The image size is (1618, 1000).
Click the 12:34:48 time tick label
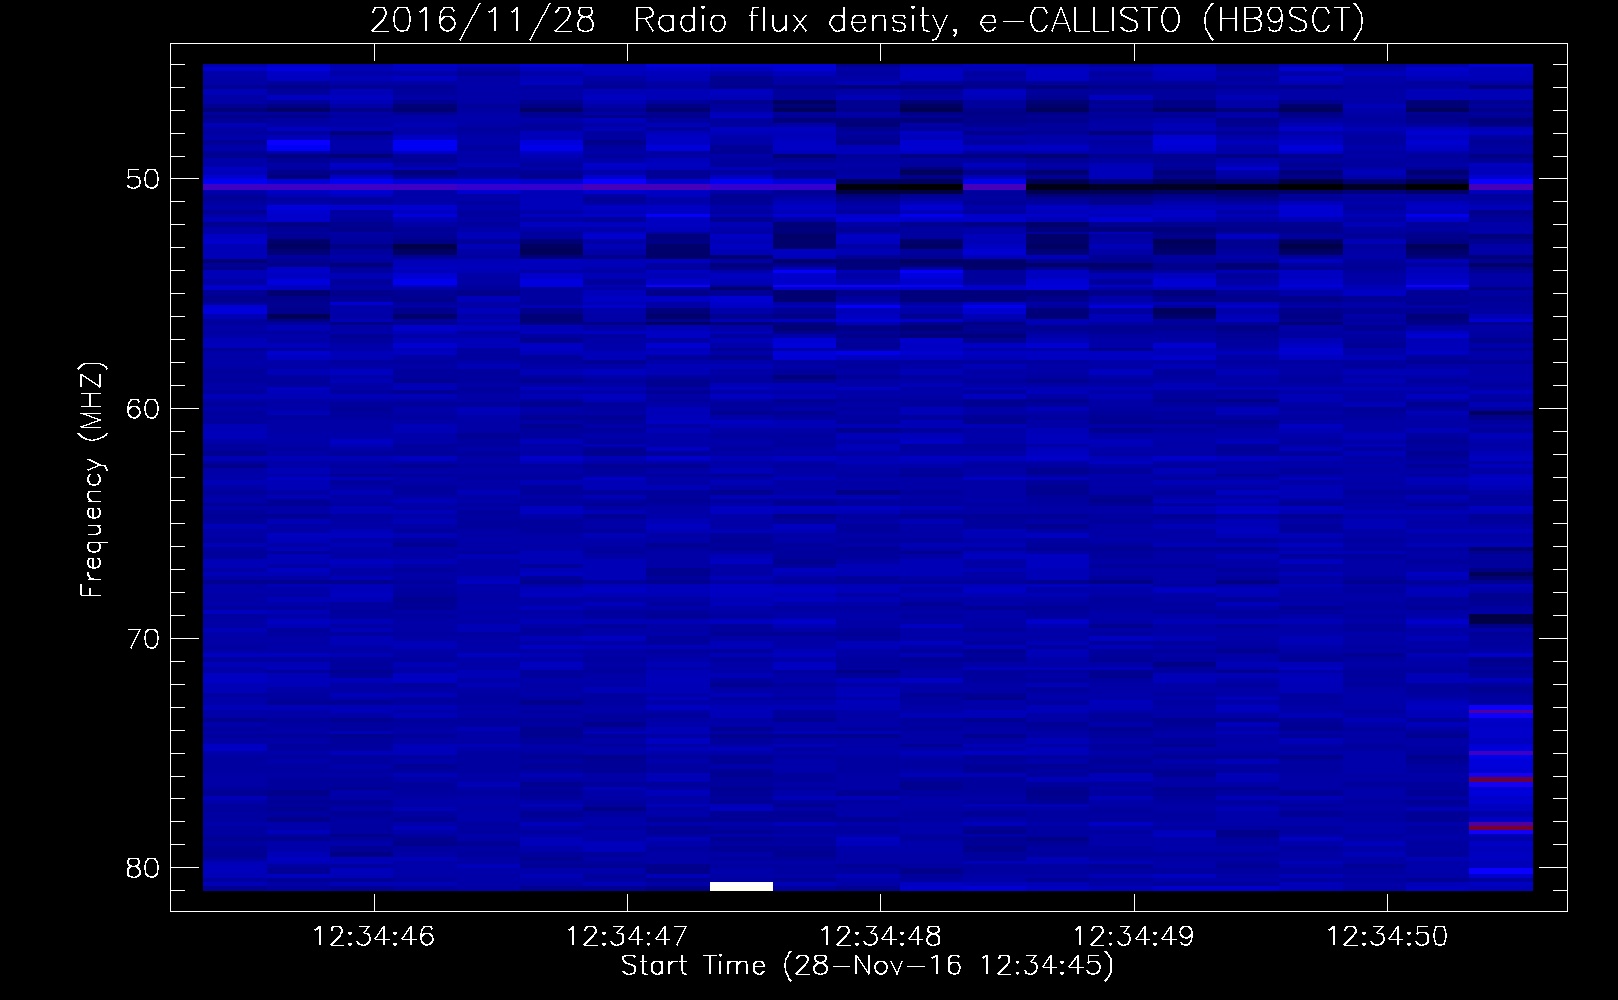coord(880,937)
